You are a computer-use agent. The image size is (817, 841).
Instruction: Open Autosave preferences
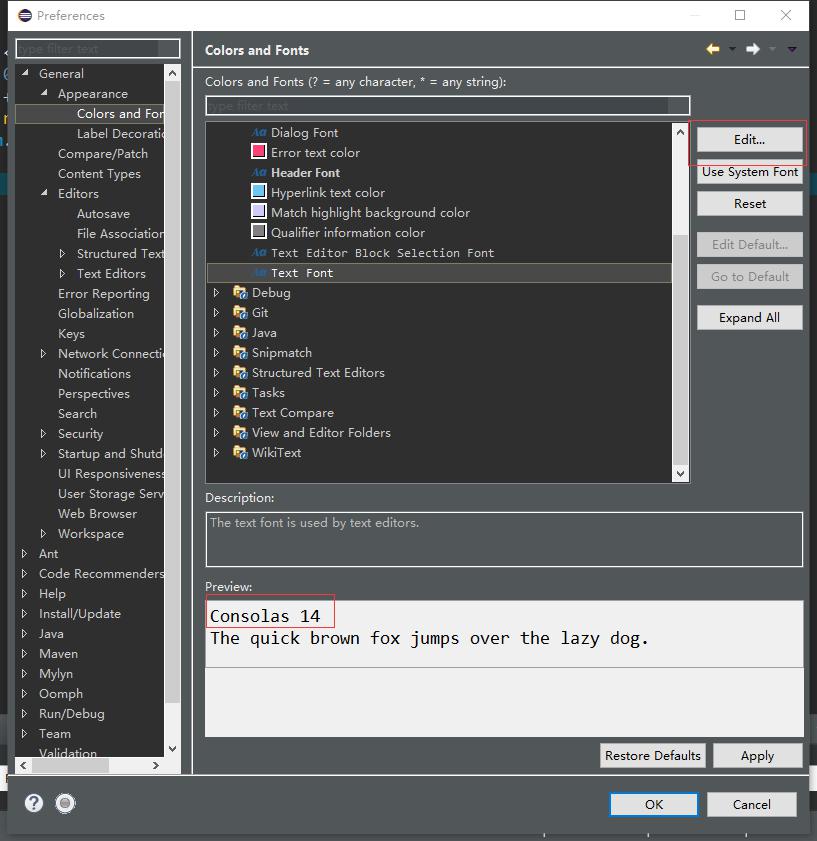(104, 213)
